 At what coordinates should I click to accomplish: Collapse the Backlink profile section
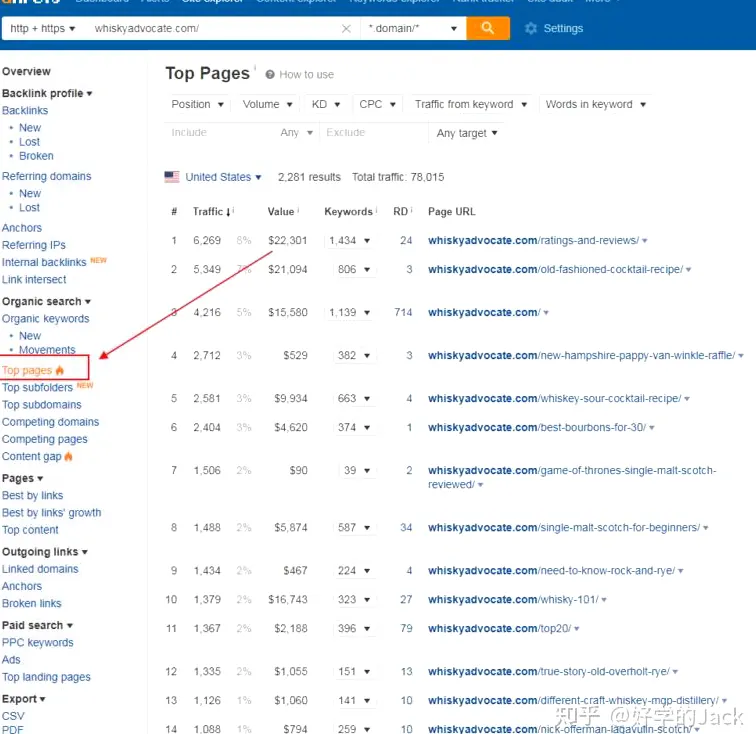pos(47,93)
